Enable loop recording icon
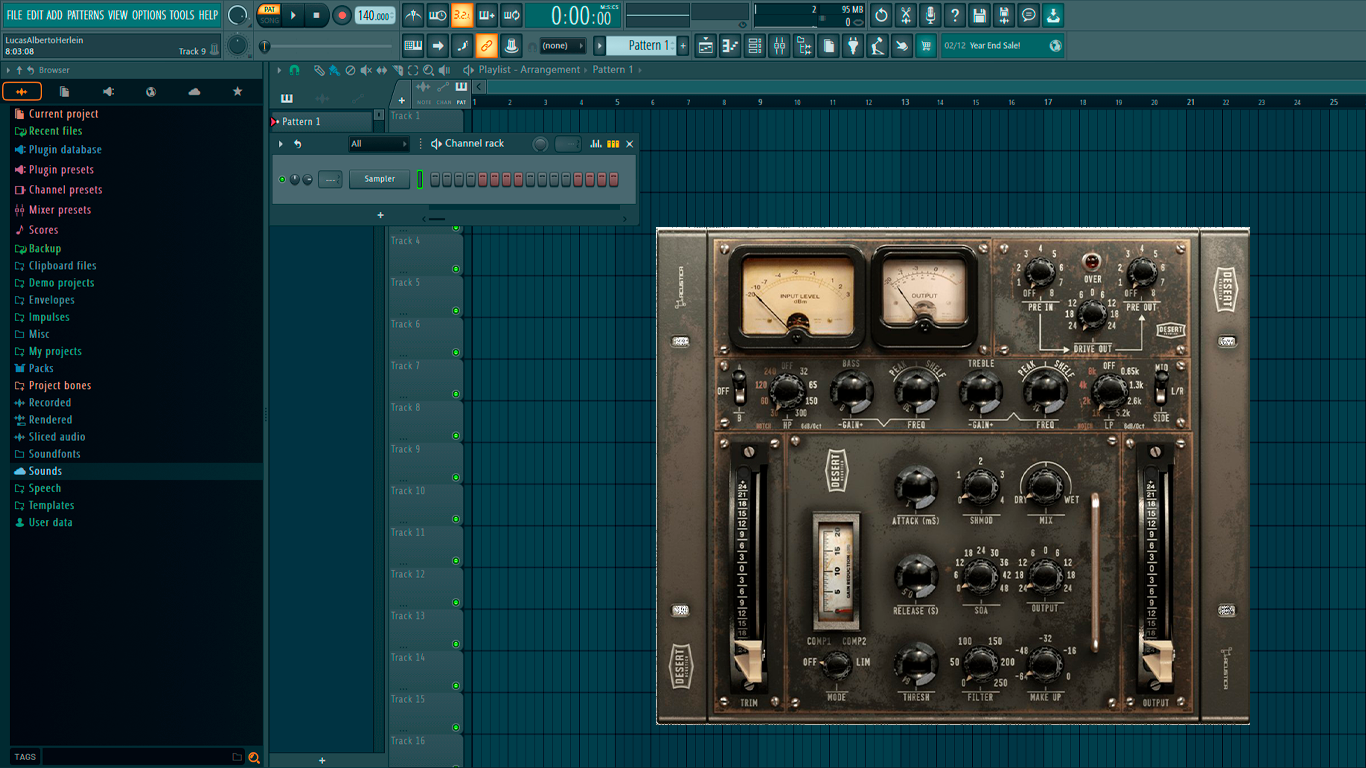The image size is (1366, 768). point(511,15)
